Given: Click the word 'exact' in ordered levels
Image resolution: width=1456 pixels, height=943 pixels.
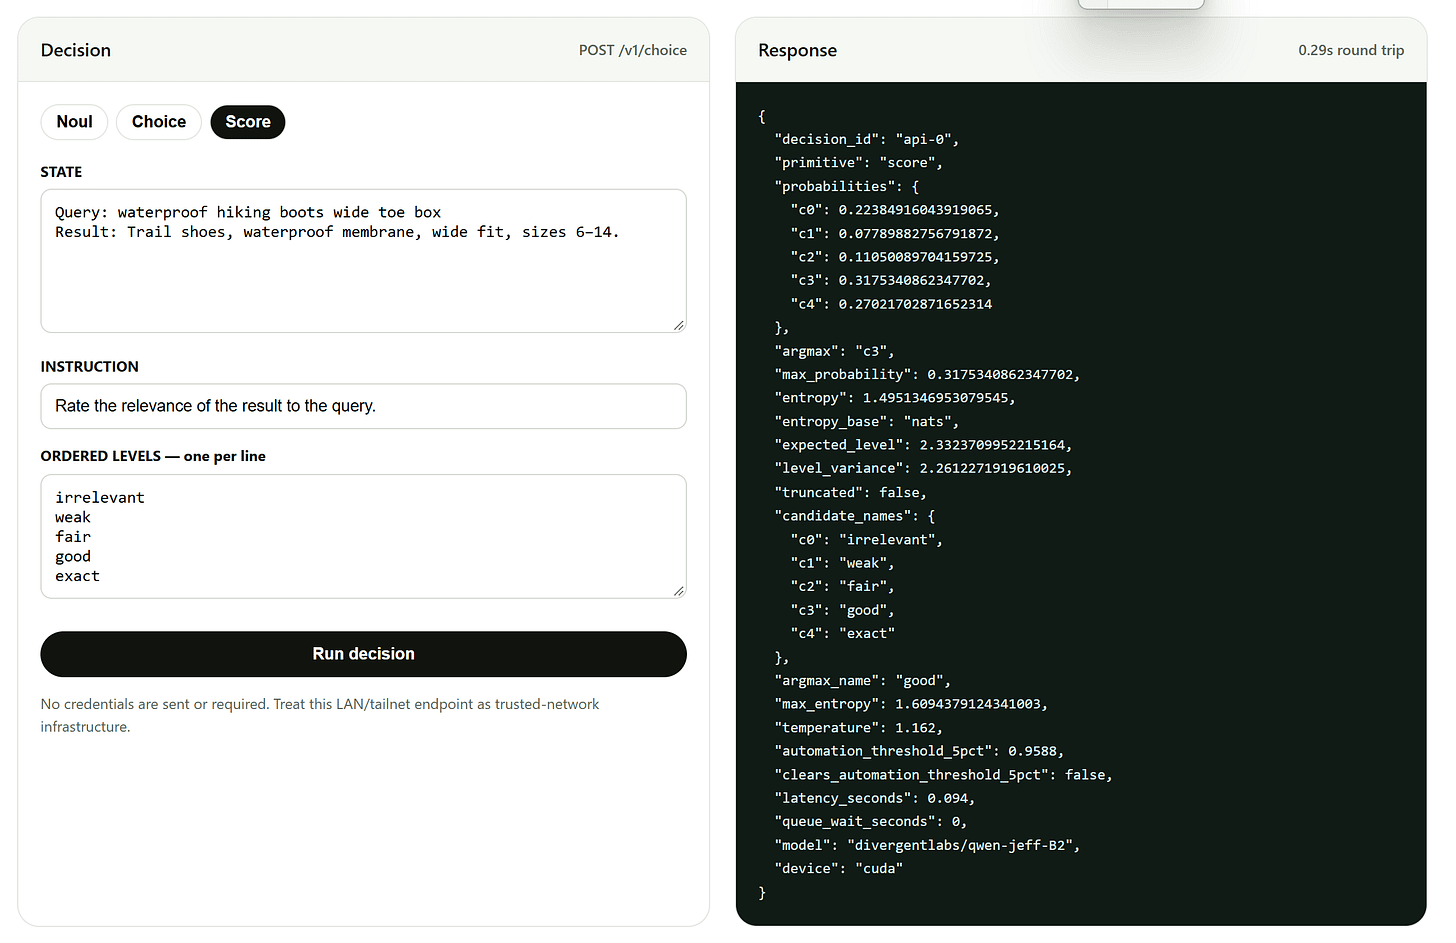Looking at the screenshot, I should pos(77,576).
